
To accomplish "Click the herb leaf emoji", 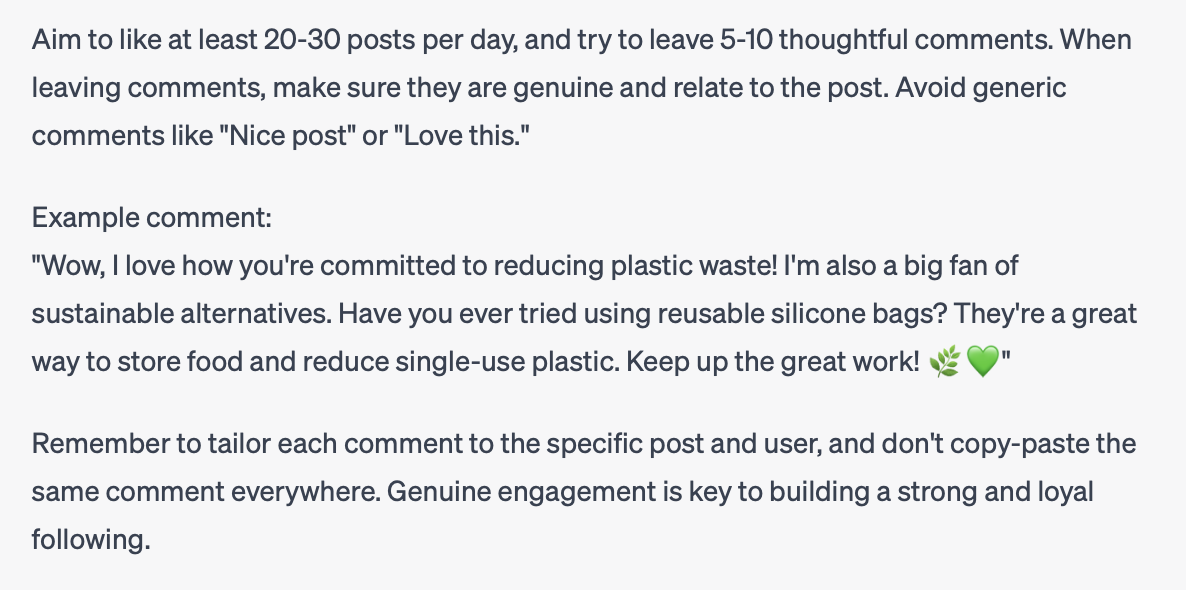I will point(945,362).
